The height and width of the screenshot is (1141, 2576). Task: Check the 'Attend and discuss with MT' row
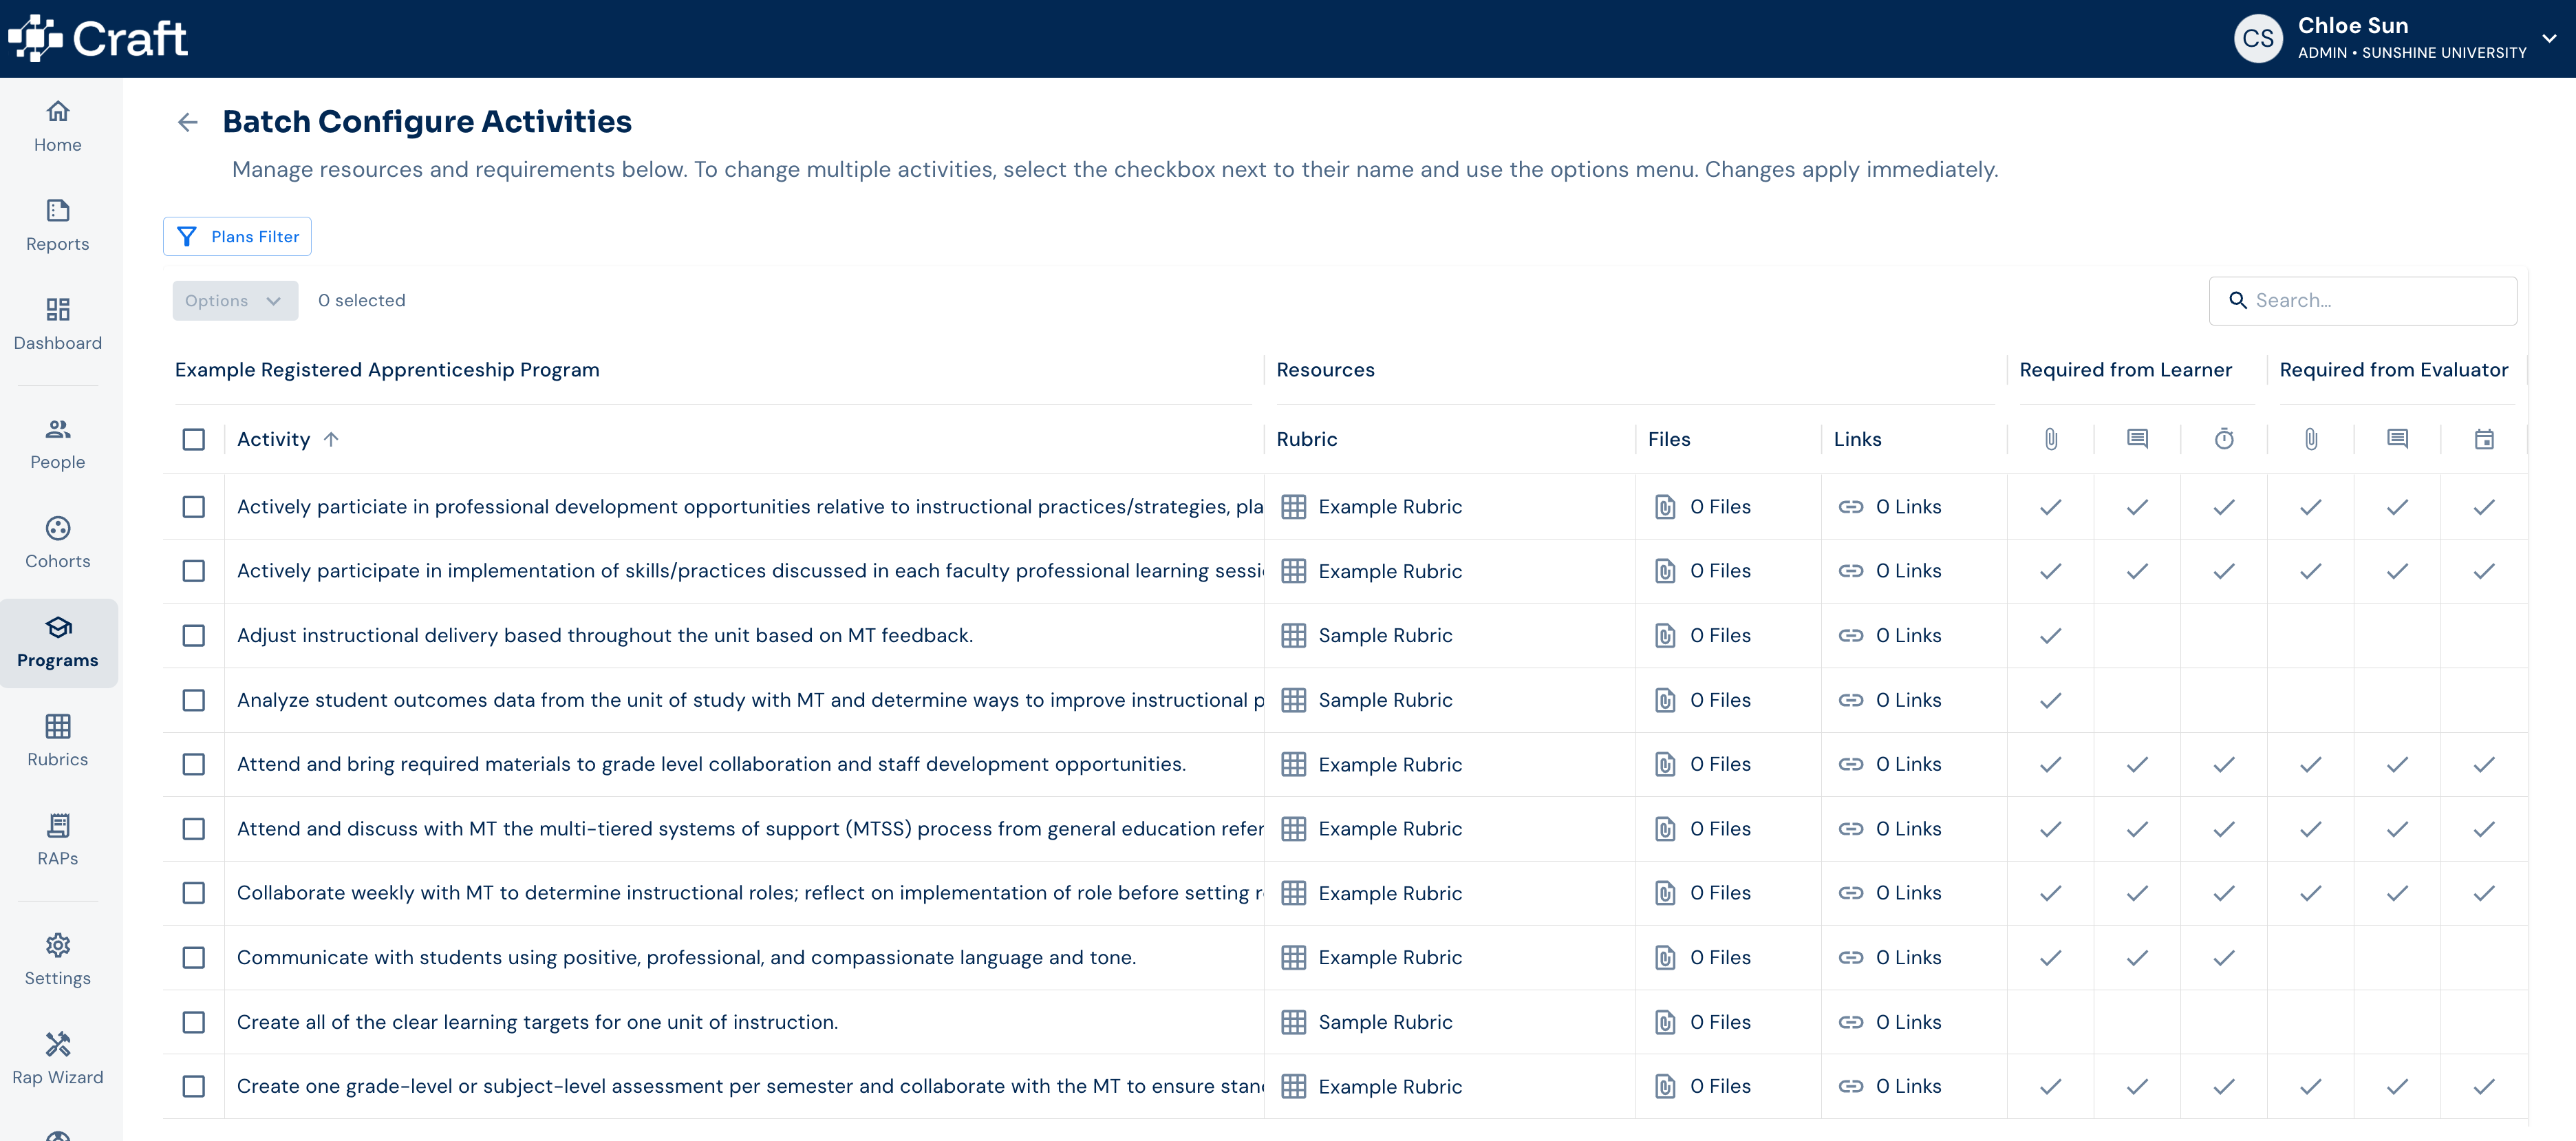pyautogui.click(x=194, y=829)
